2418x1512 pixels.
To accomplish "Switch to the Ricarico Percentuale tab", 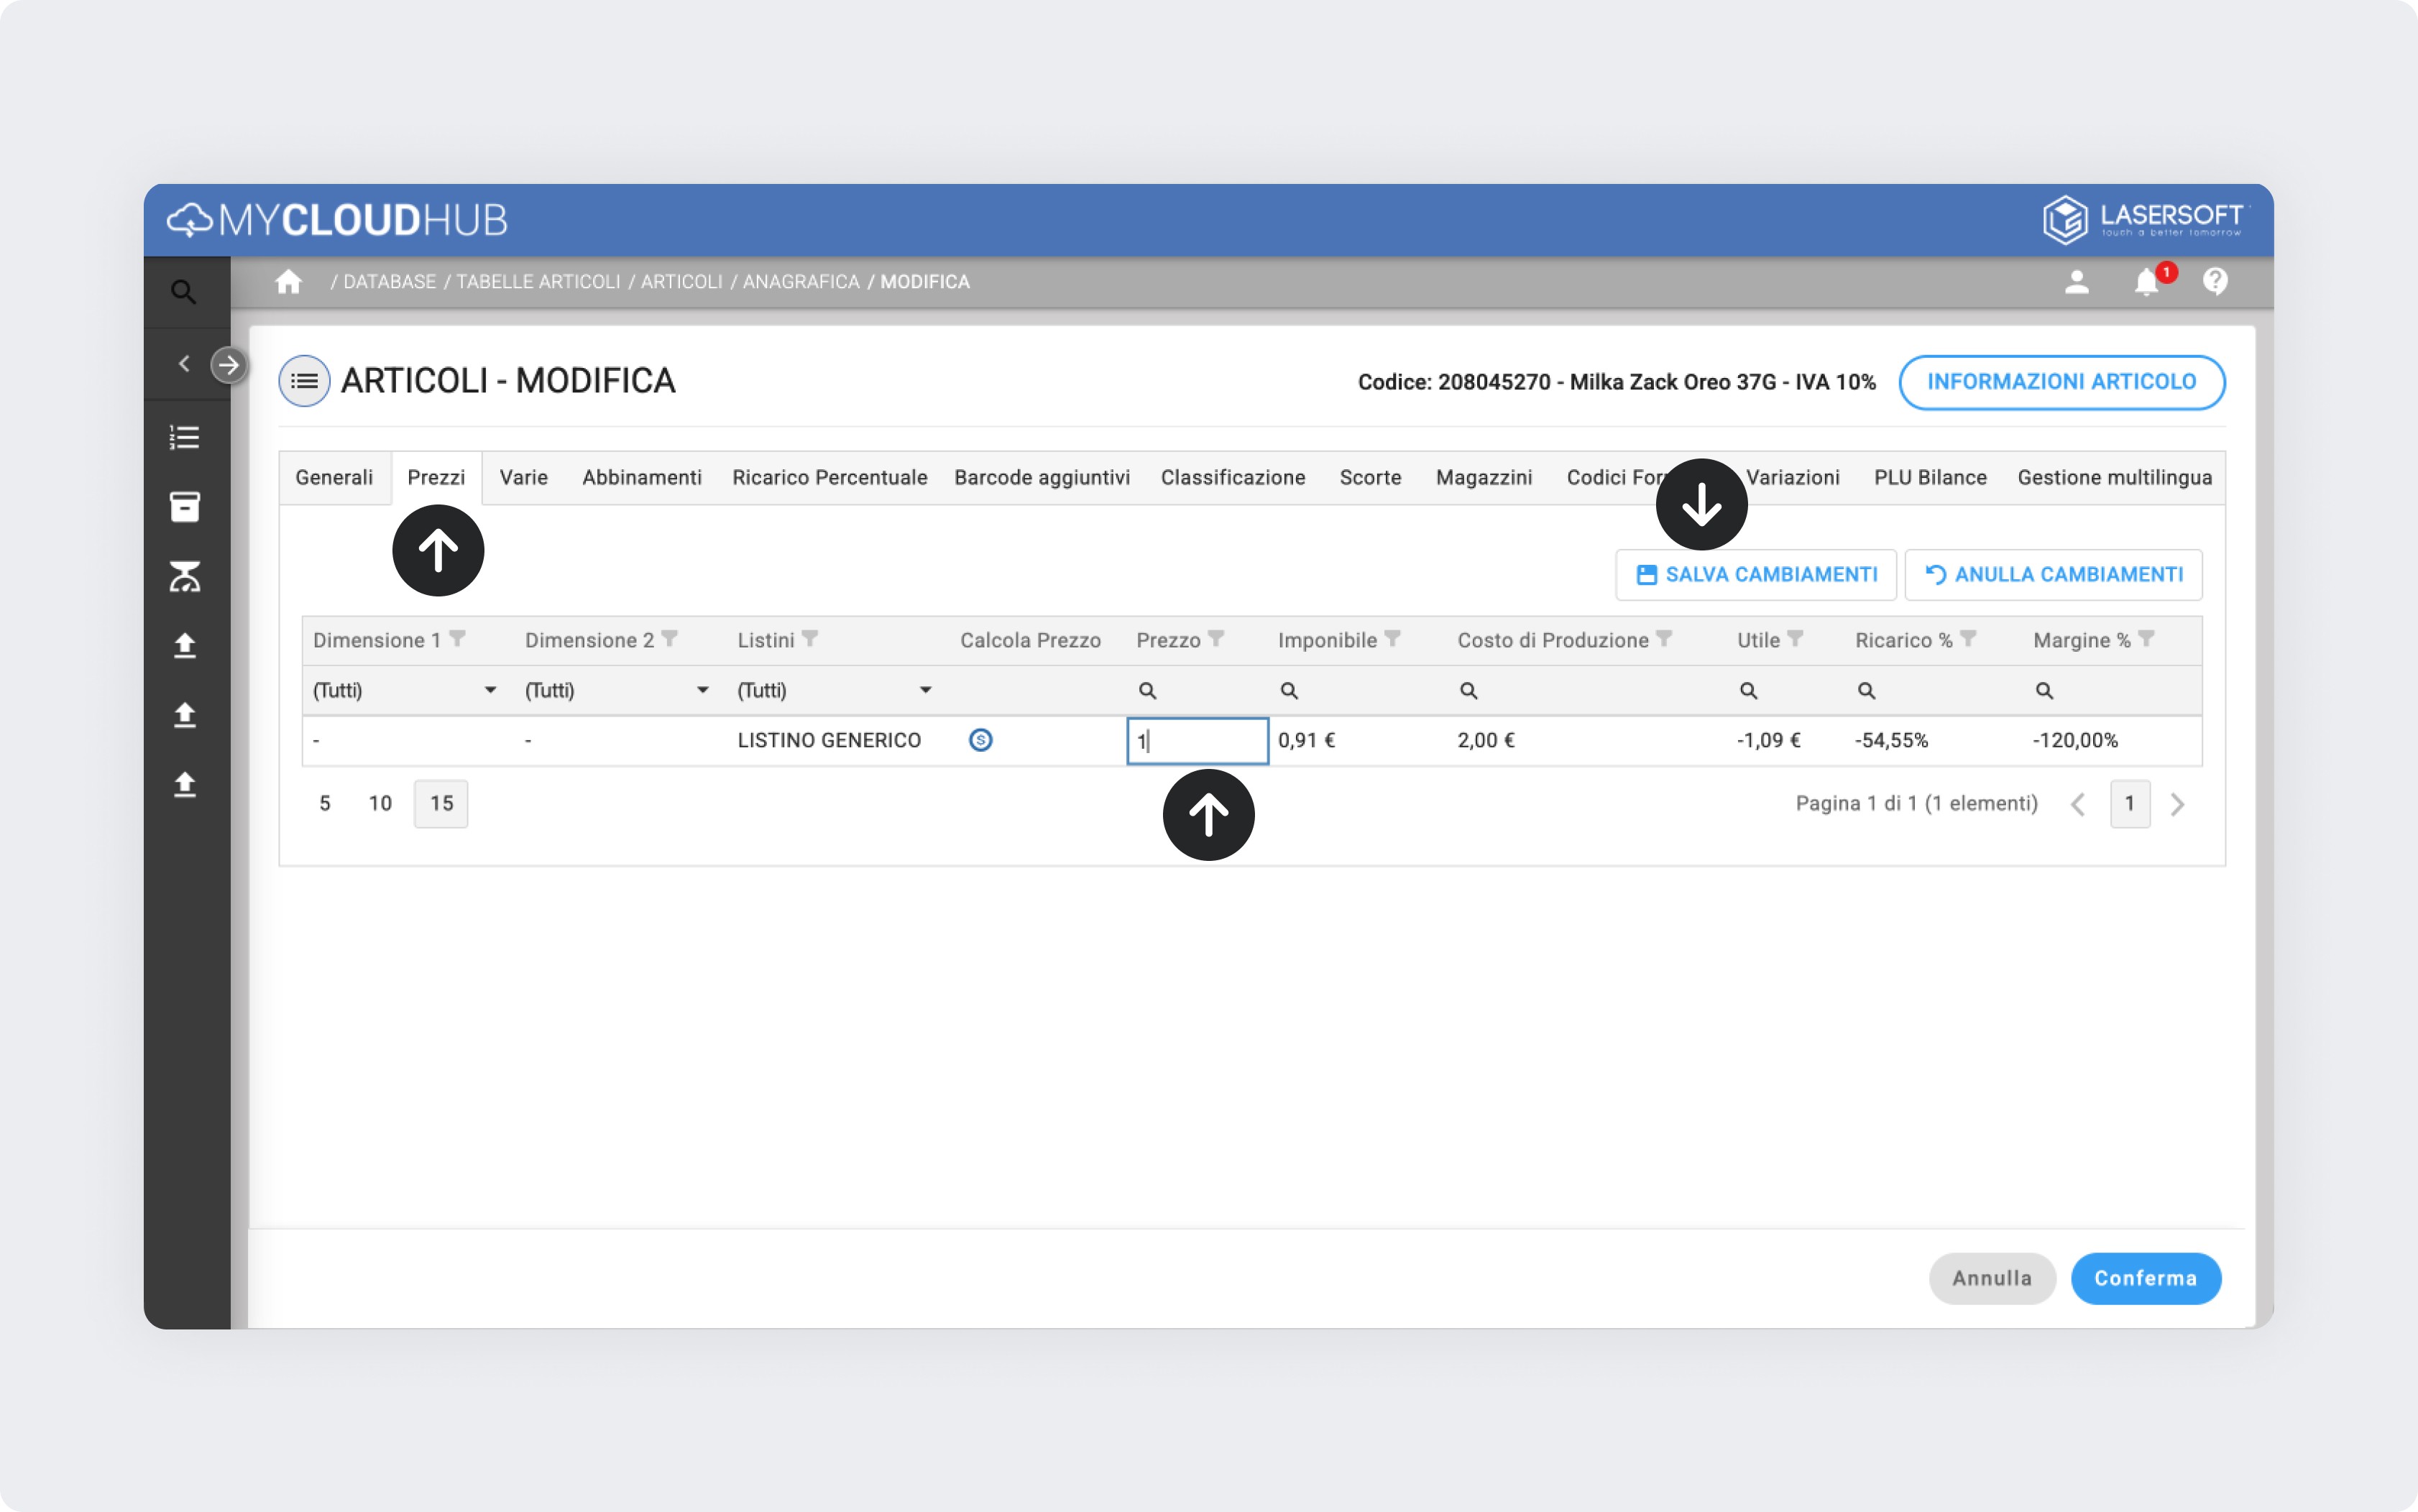I will pyautogui.click(x=829, y=478).
